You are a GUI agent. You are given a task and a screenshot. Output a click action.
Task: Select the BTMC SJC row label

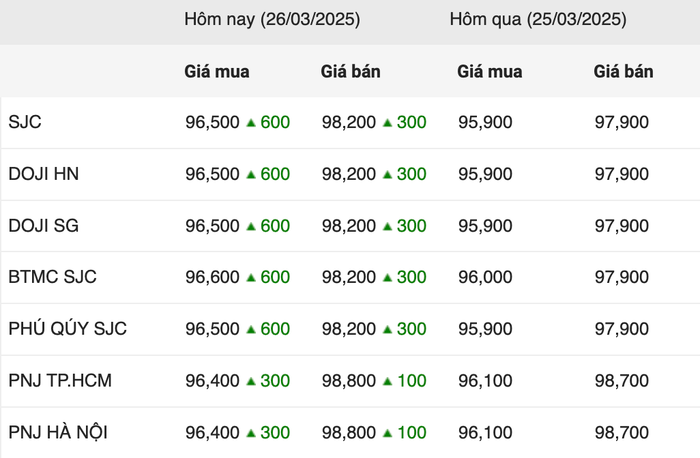[52, 277]
